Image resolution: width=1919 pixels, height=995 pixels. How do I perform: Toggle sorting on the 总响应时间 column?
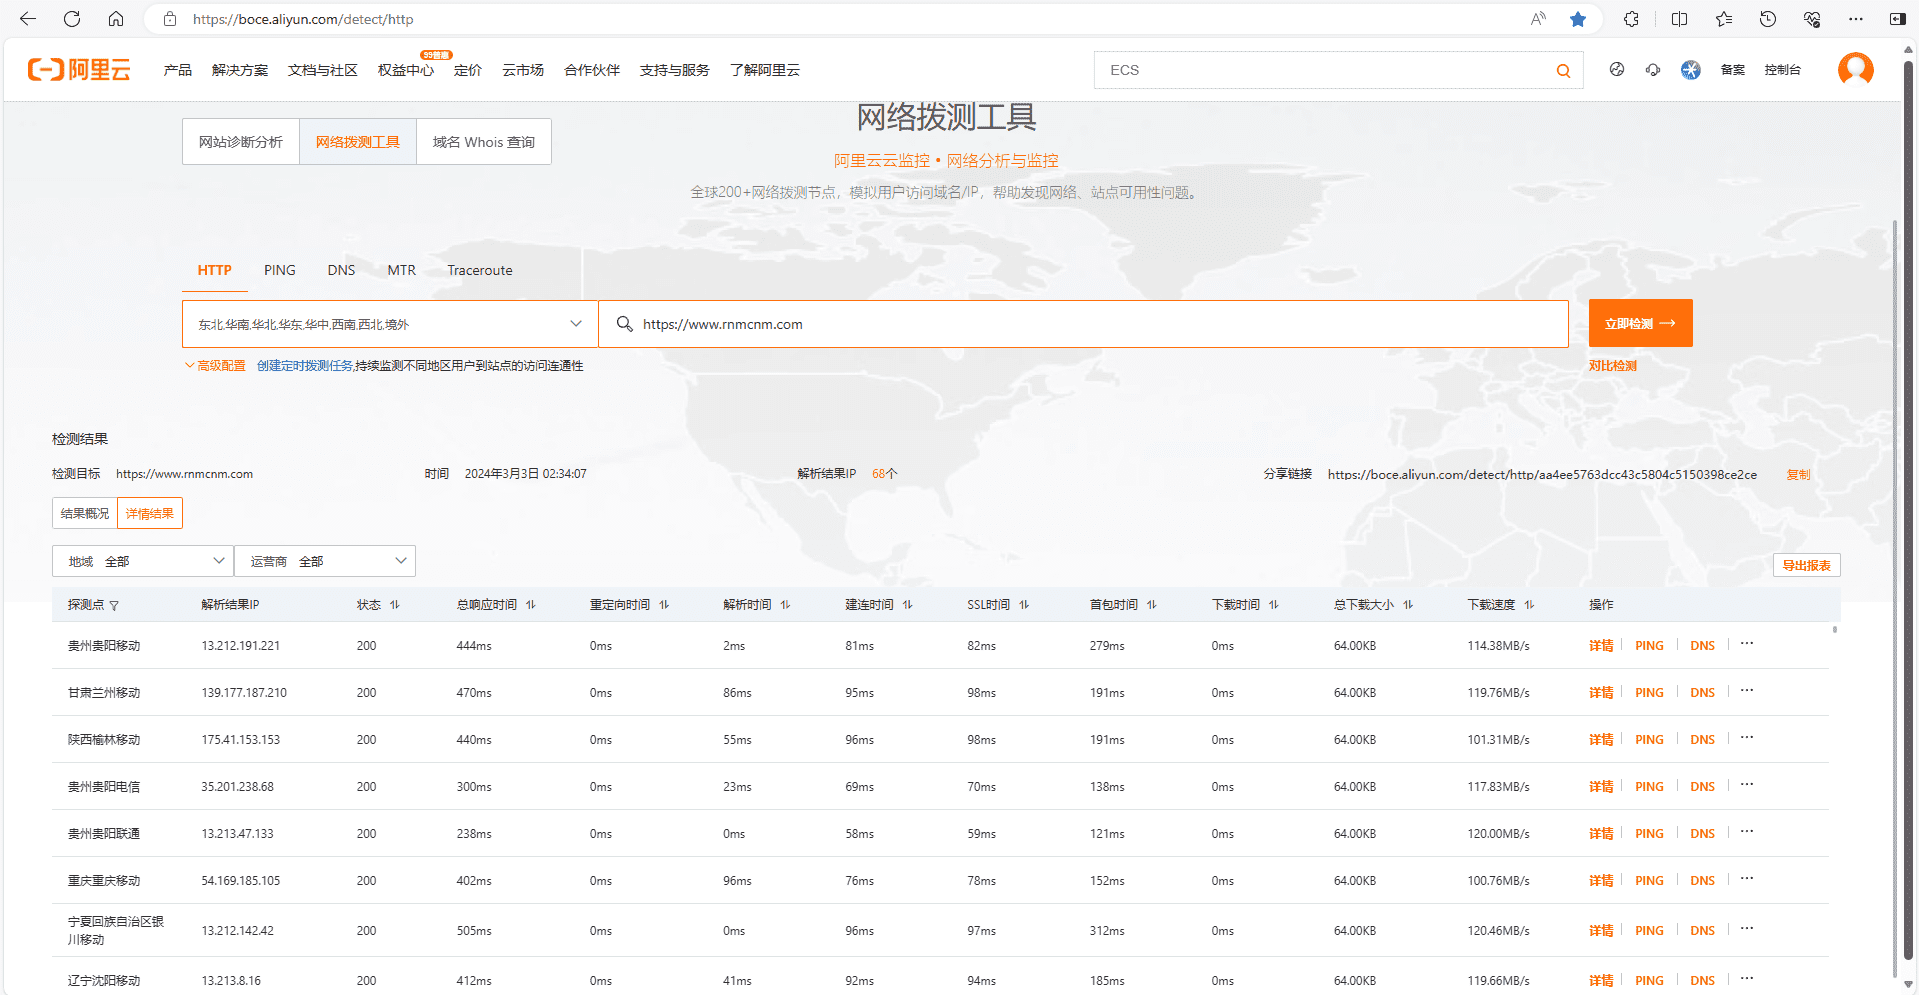click(x=531, y=604)
